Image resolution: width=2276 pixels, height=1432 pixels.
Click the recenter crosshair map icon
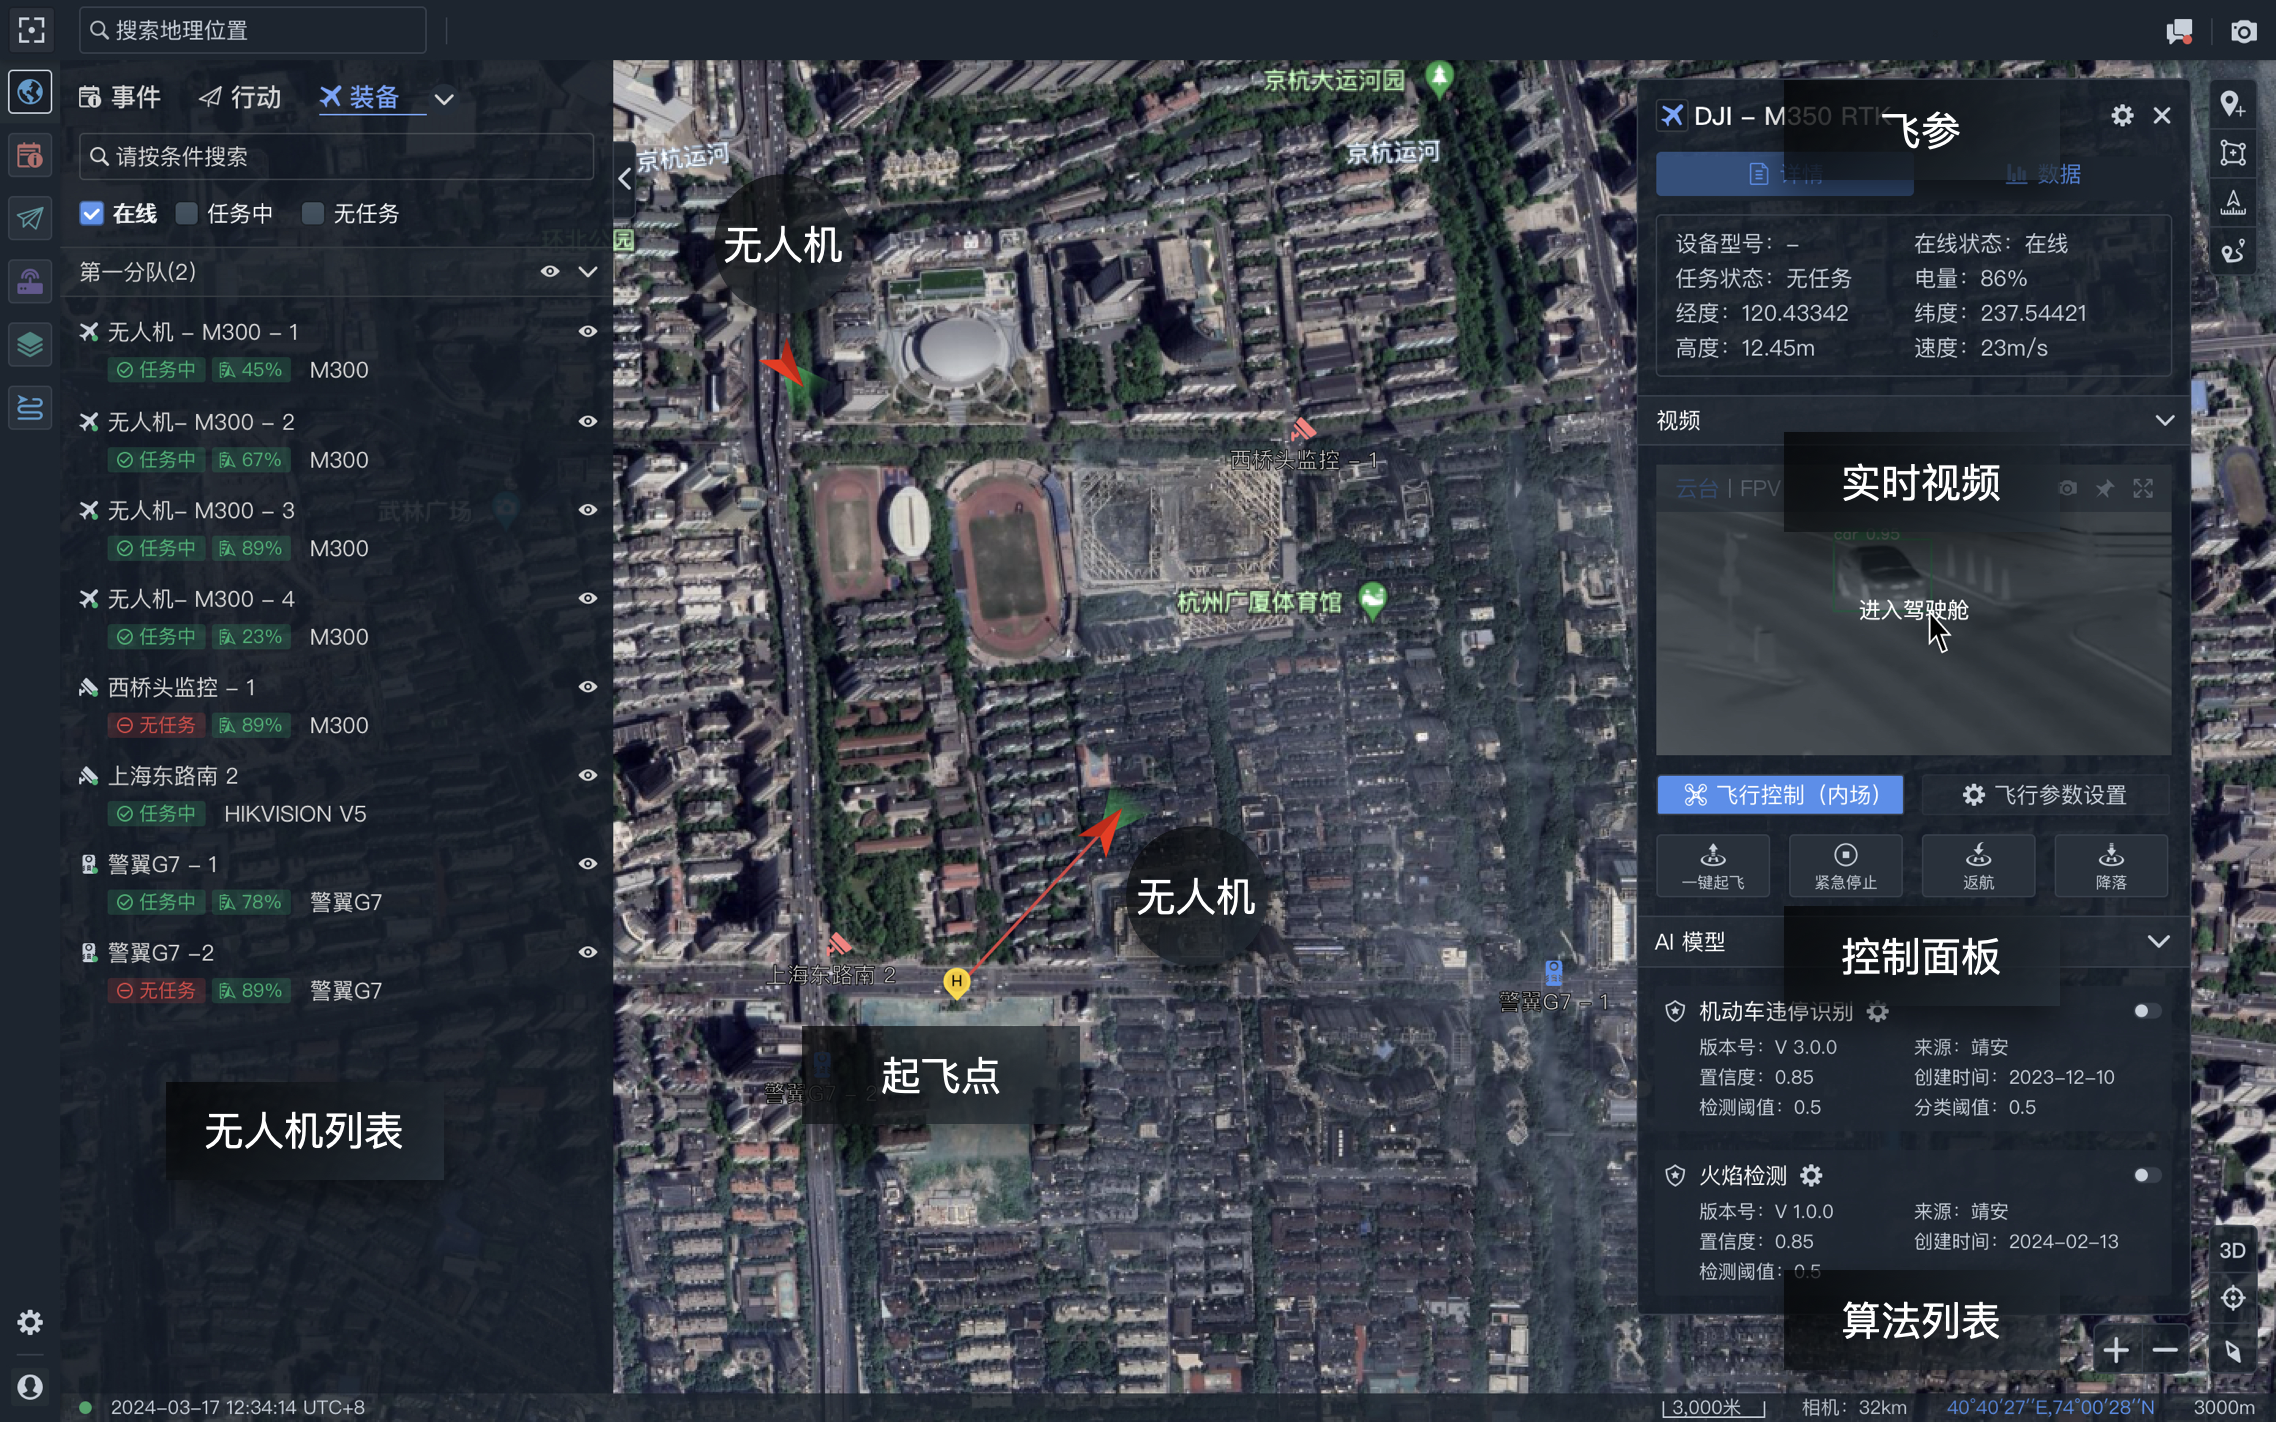(x=2232, y=1299)
